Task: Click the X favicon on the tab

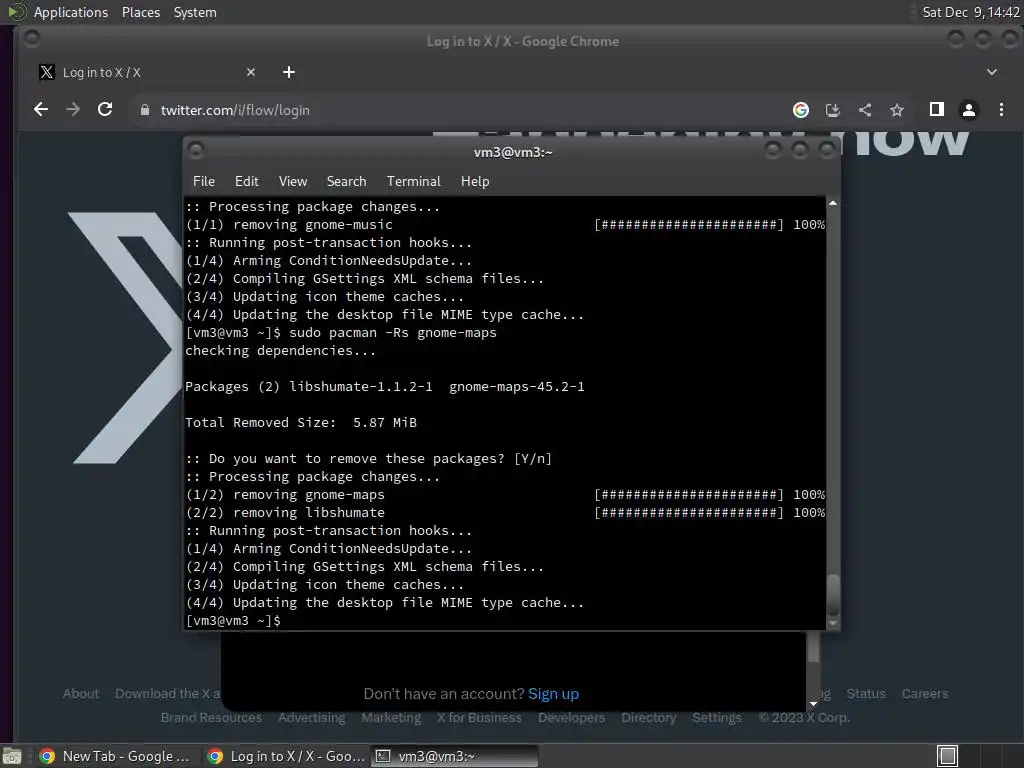Action: 46,72
